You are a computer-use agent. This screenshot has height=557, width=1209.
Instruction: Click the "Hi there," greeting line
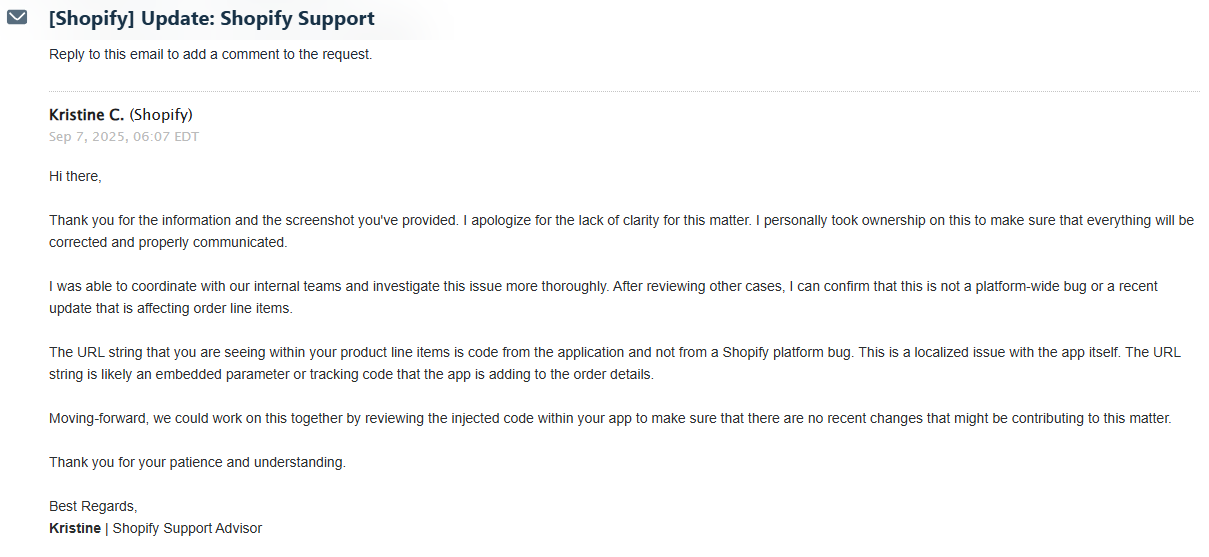click(75, 176)
